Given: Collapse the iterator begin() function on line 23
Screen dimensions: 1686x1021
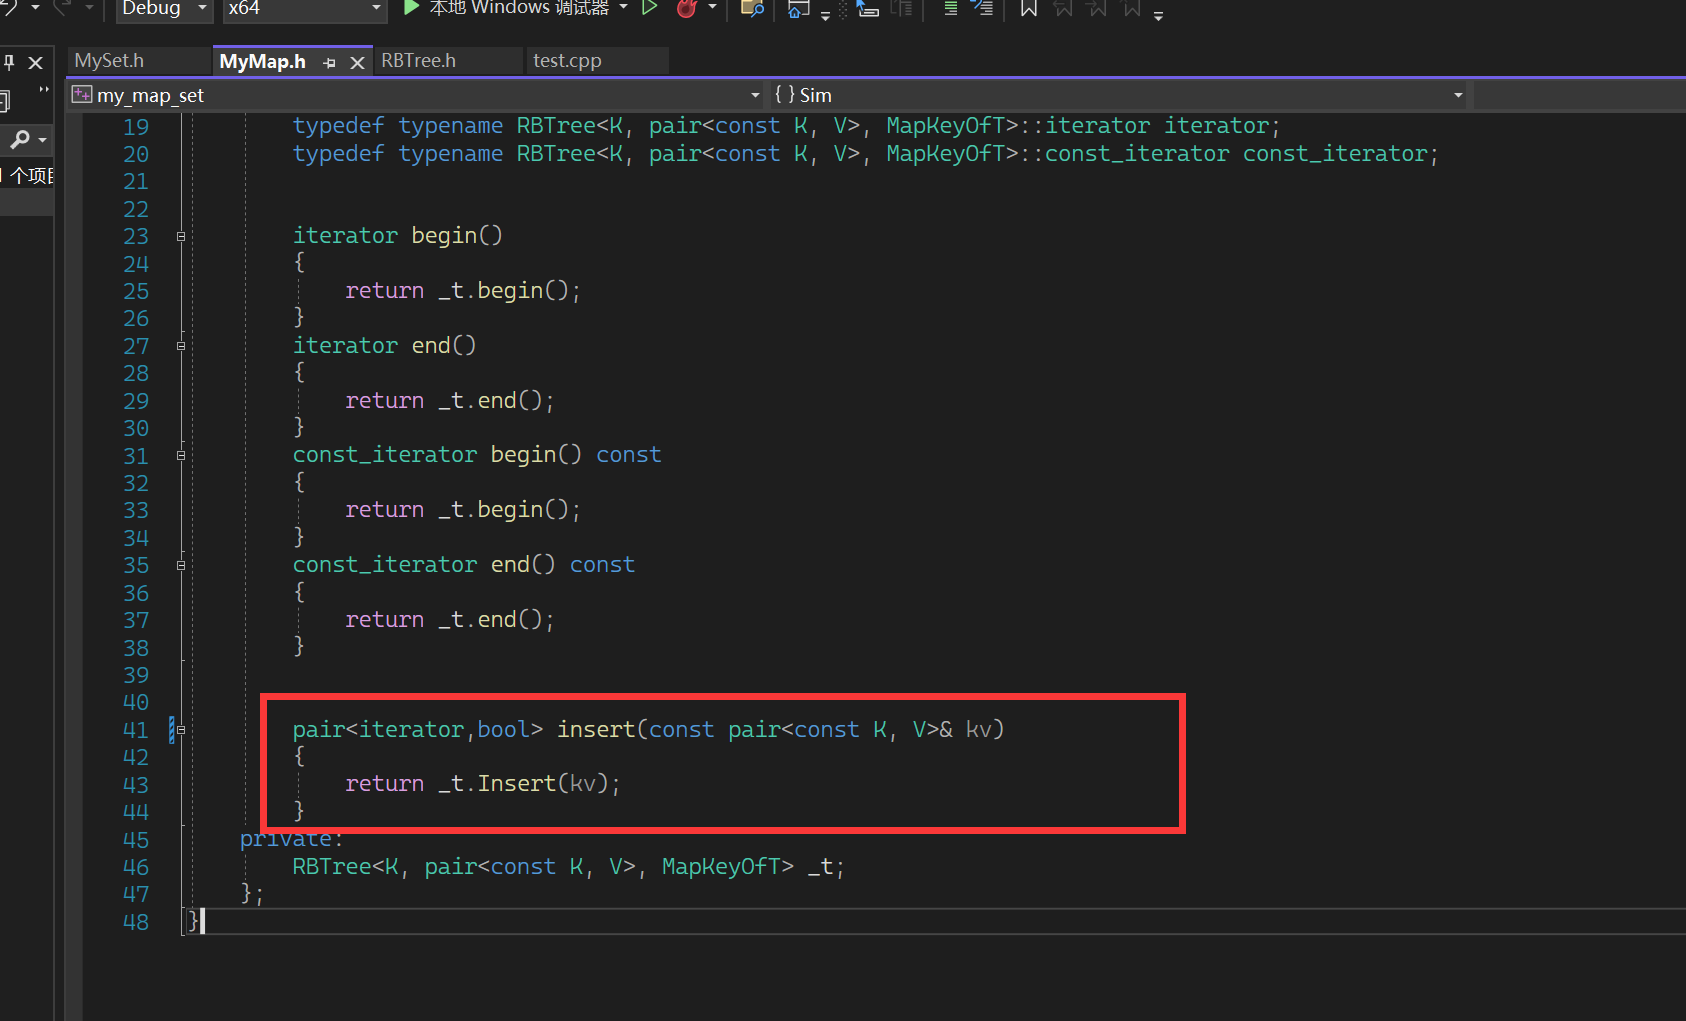Looking at the screenshot, I should [x=181, y=237].
